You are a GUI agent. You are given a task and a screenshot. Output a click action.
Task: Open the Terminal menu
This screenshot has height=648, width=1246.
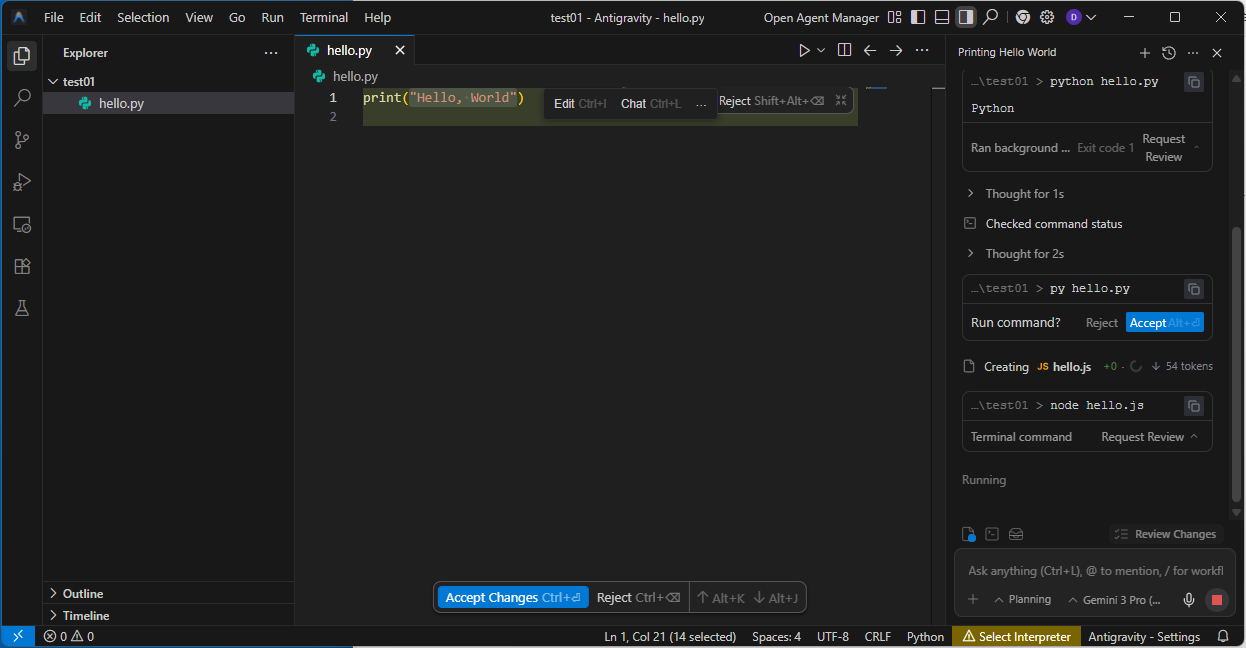point(324,17)
